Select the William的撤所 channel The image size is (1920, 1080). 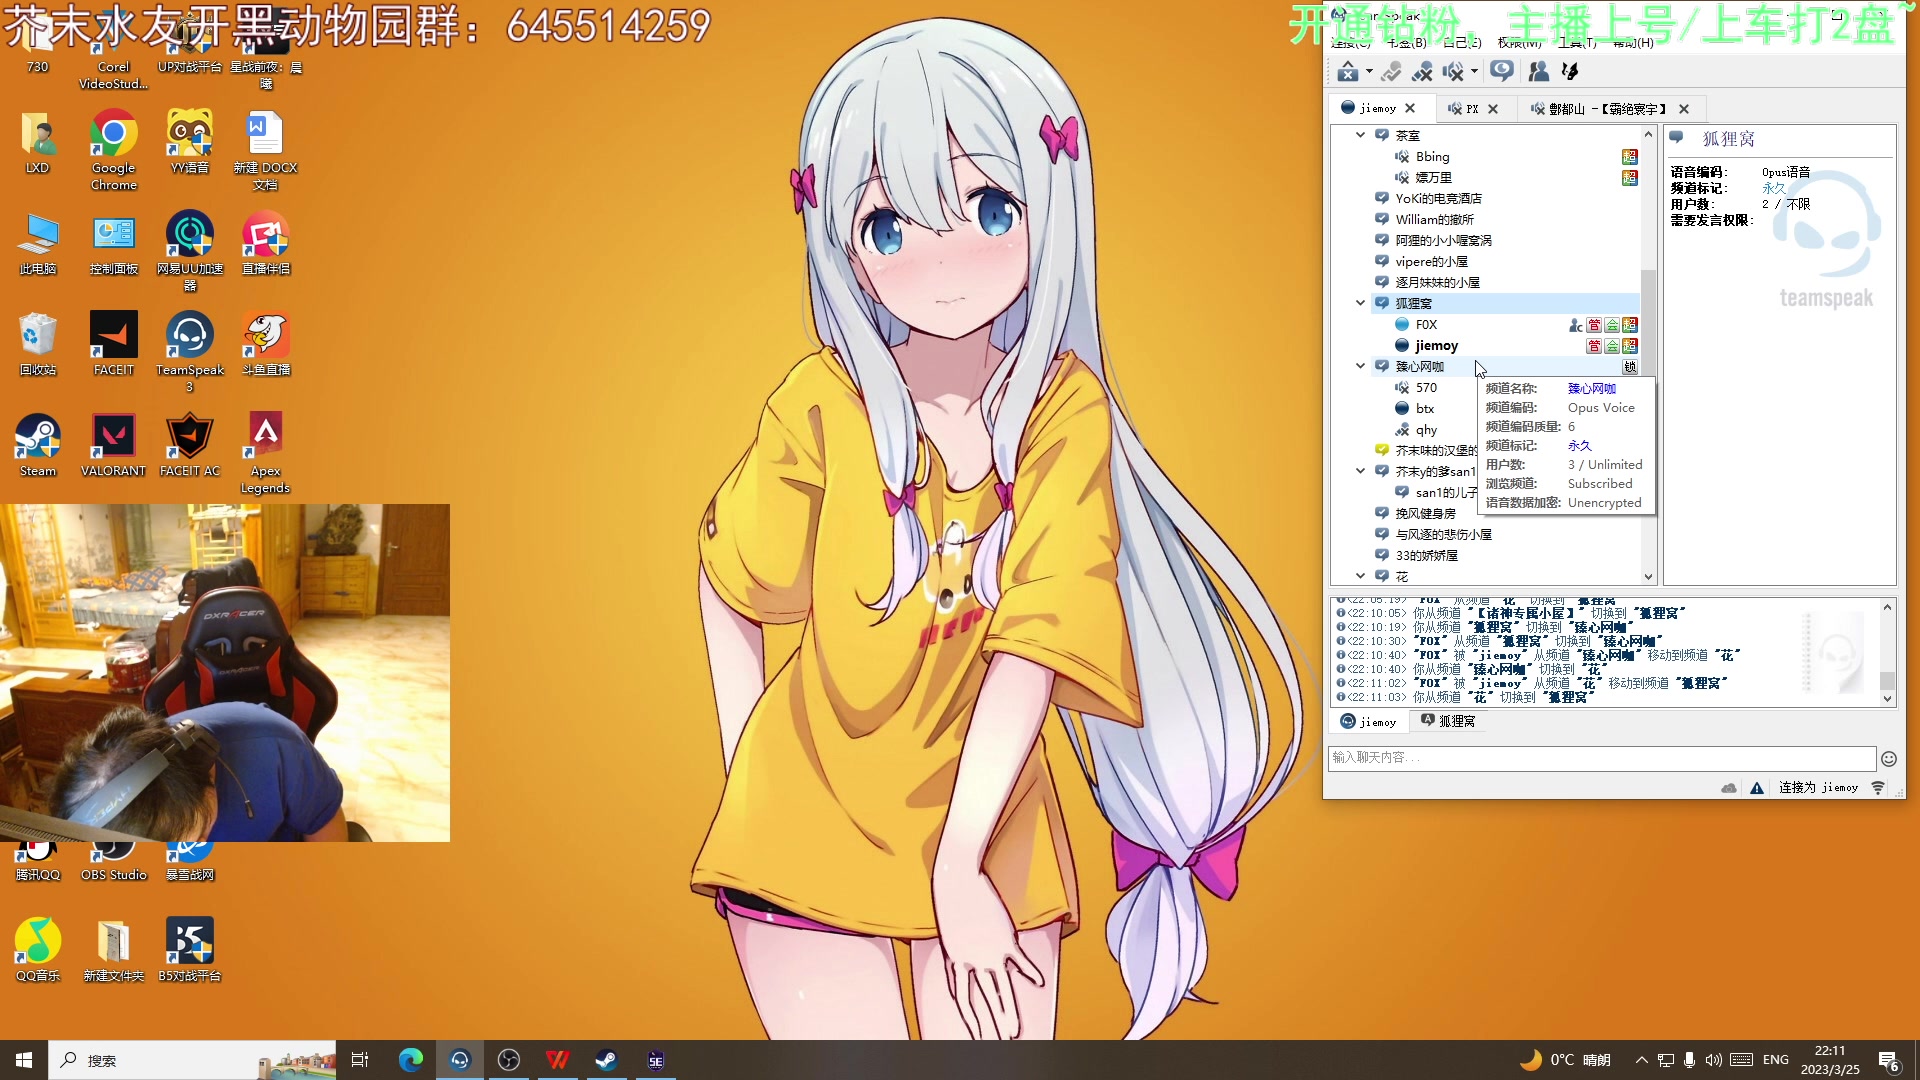1434,219
